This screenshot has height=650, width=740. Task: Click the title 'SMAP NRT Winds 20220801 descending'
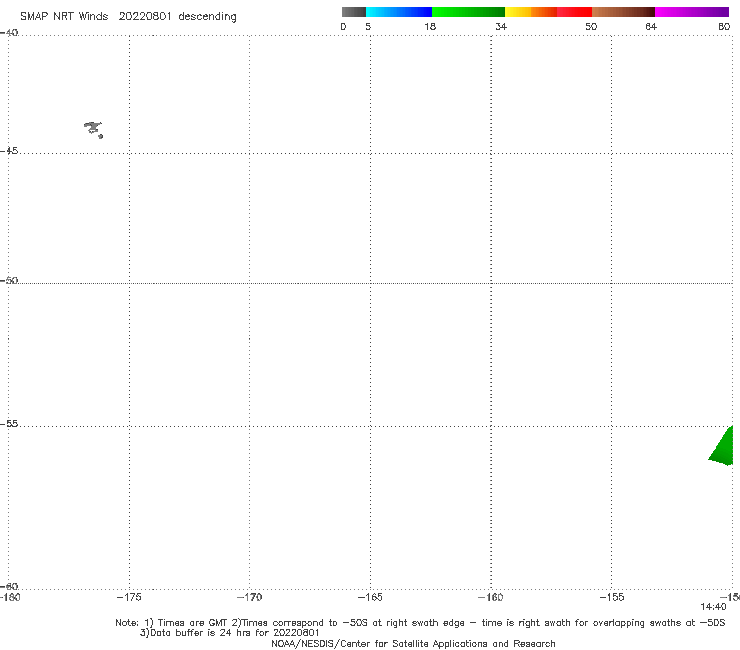pos(128,17)
